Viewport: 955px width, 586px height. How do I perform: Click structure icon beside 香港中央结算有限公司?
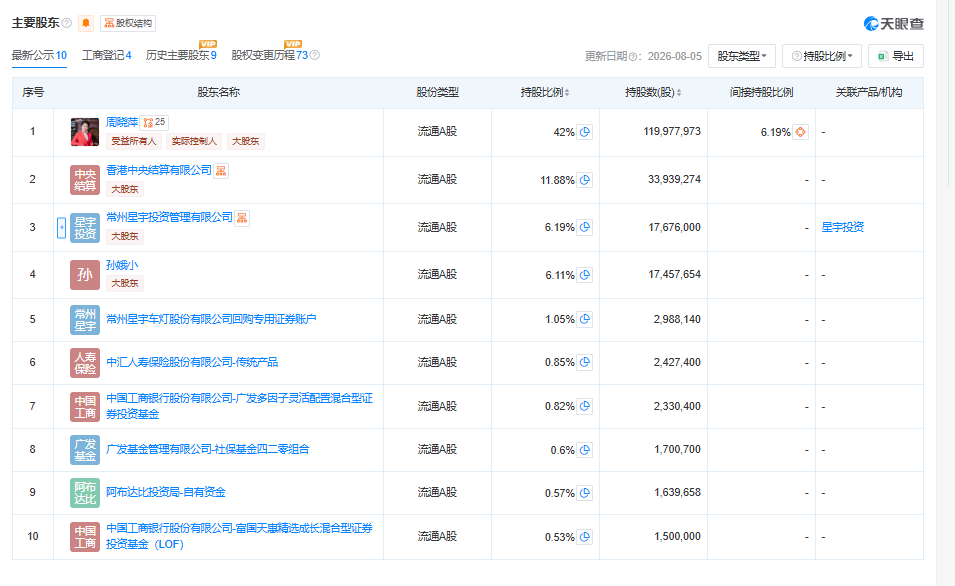coord(221,171)
